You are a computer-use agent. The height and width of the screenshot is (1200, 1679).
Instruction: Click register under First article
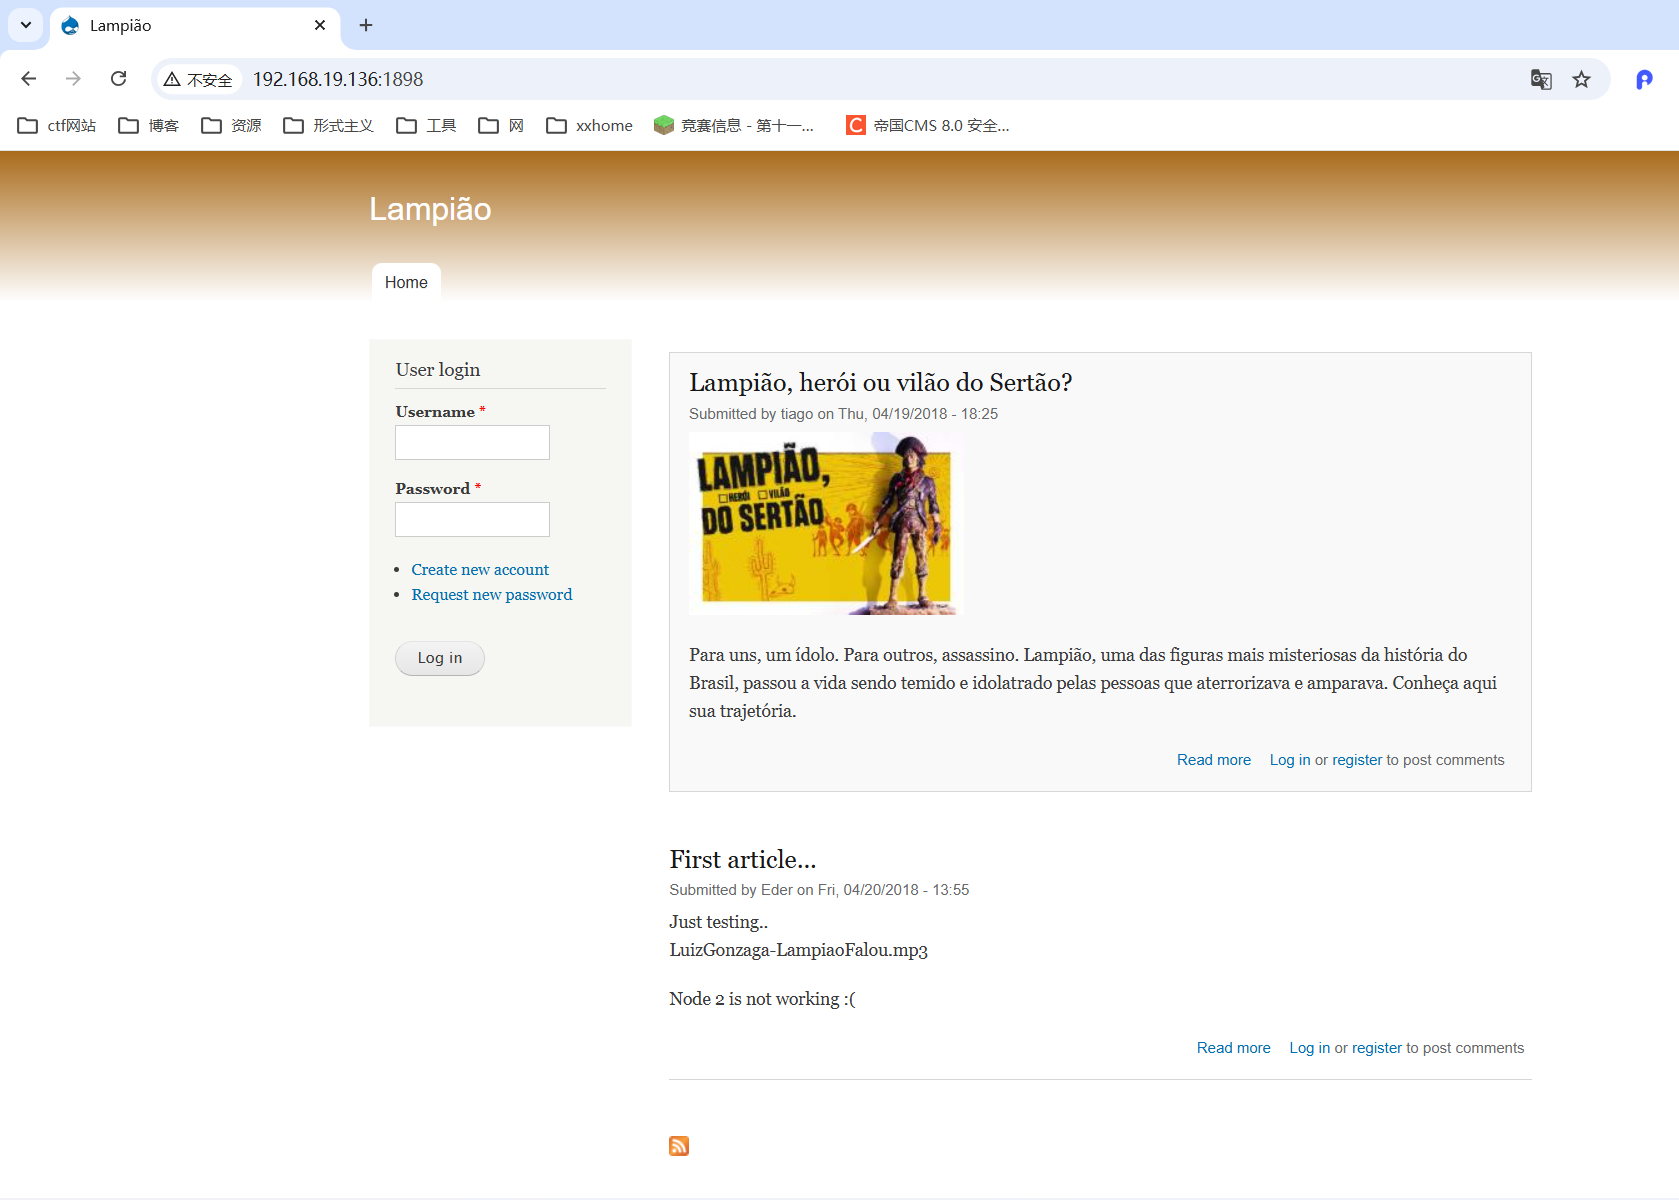[x=1377, y=1048]
